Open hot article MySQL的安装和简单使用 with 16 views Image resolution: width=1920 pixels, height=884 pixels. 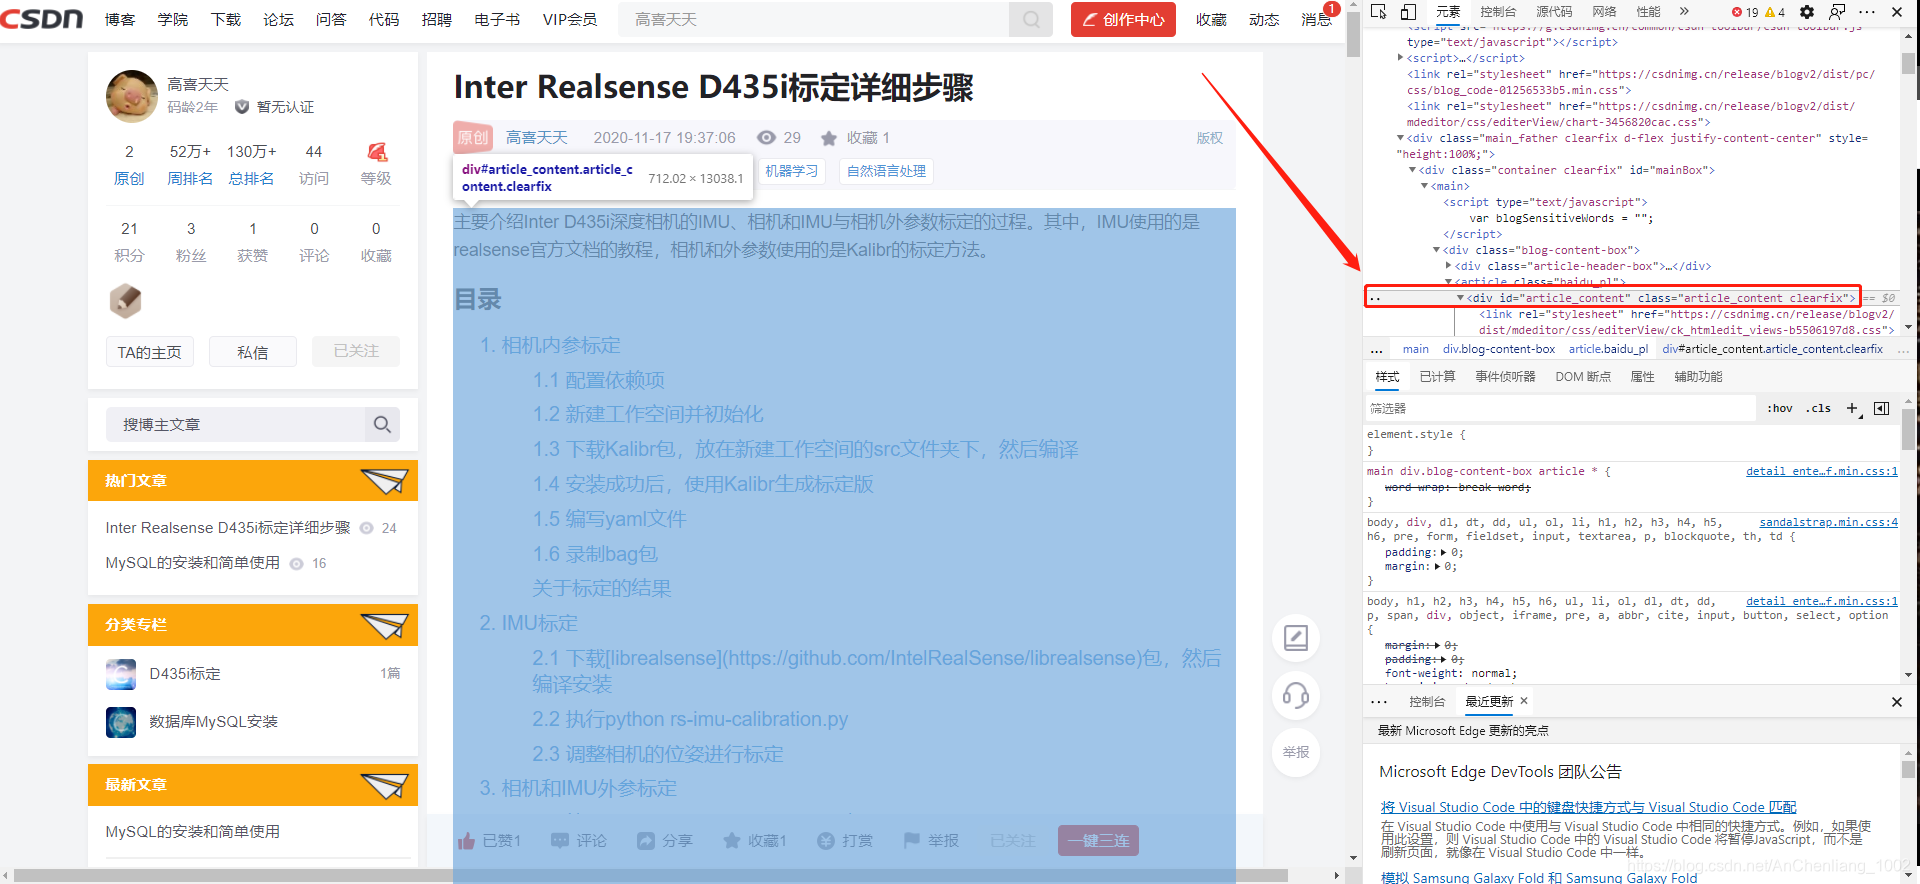(x=193, y=563)
